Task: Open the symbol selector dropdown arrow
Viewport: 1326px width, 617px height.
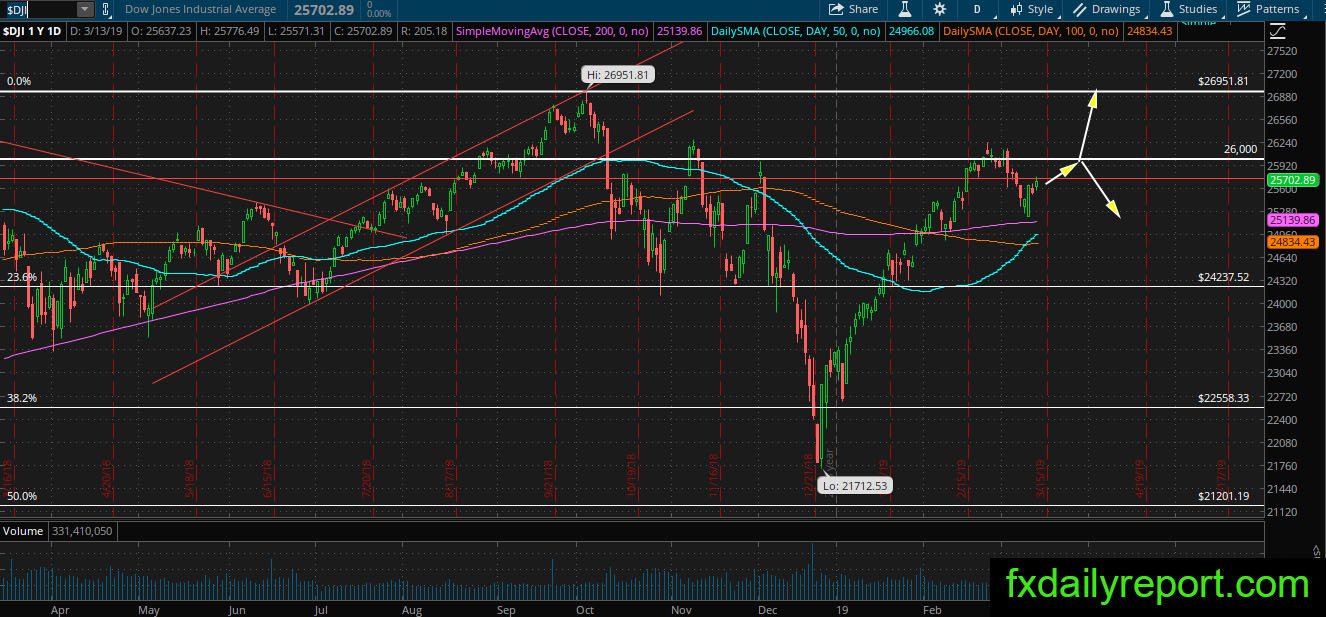Action: tap(84, 9)
